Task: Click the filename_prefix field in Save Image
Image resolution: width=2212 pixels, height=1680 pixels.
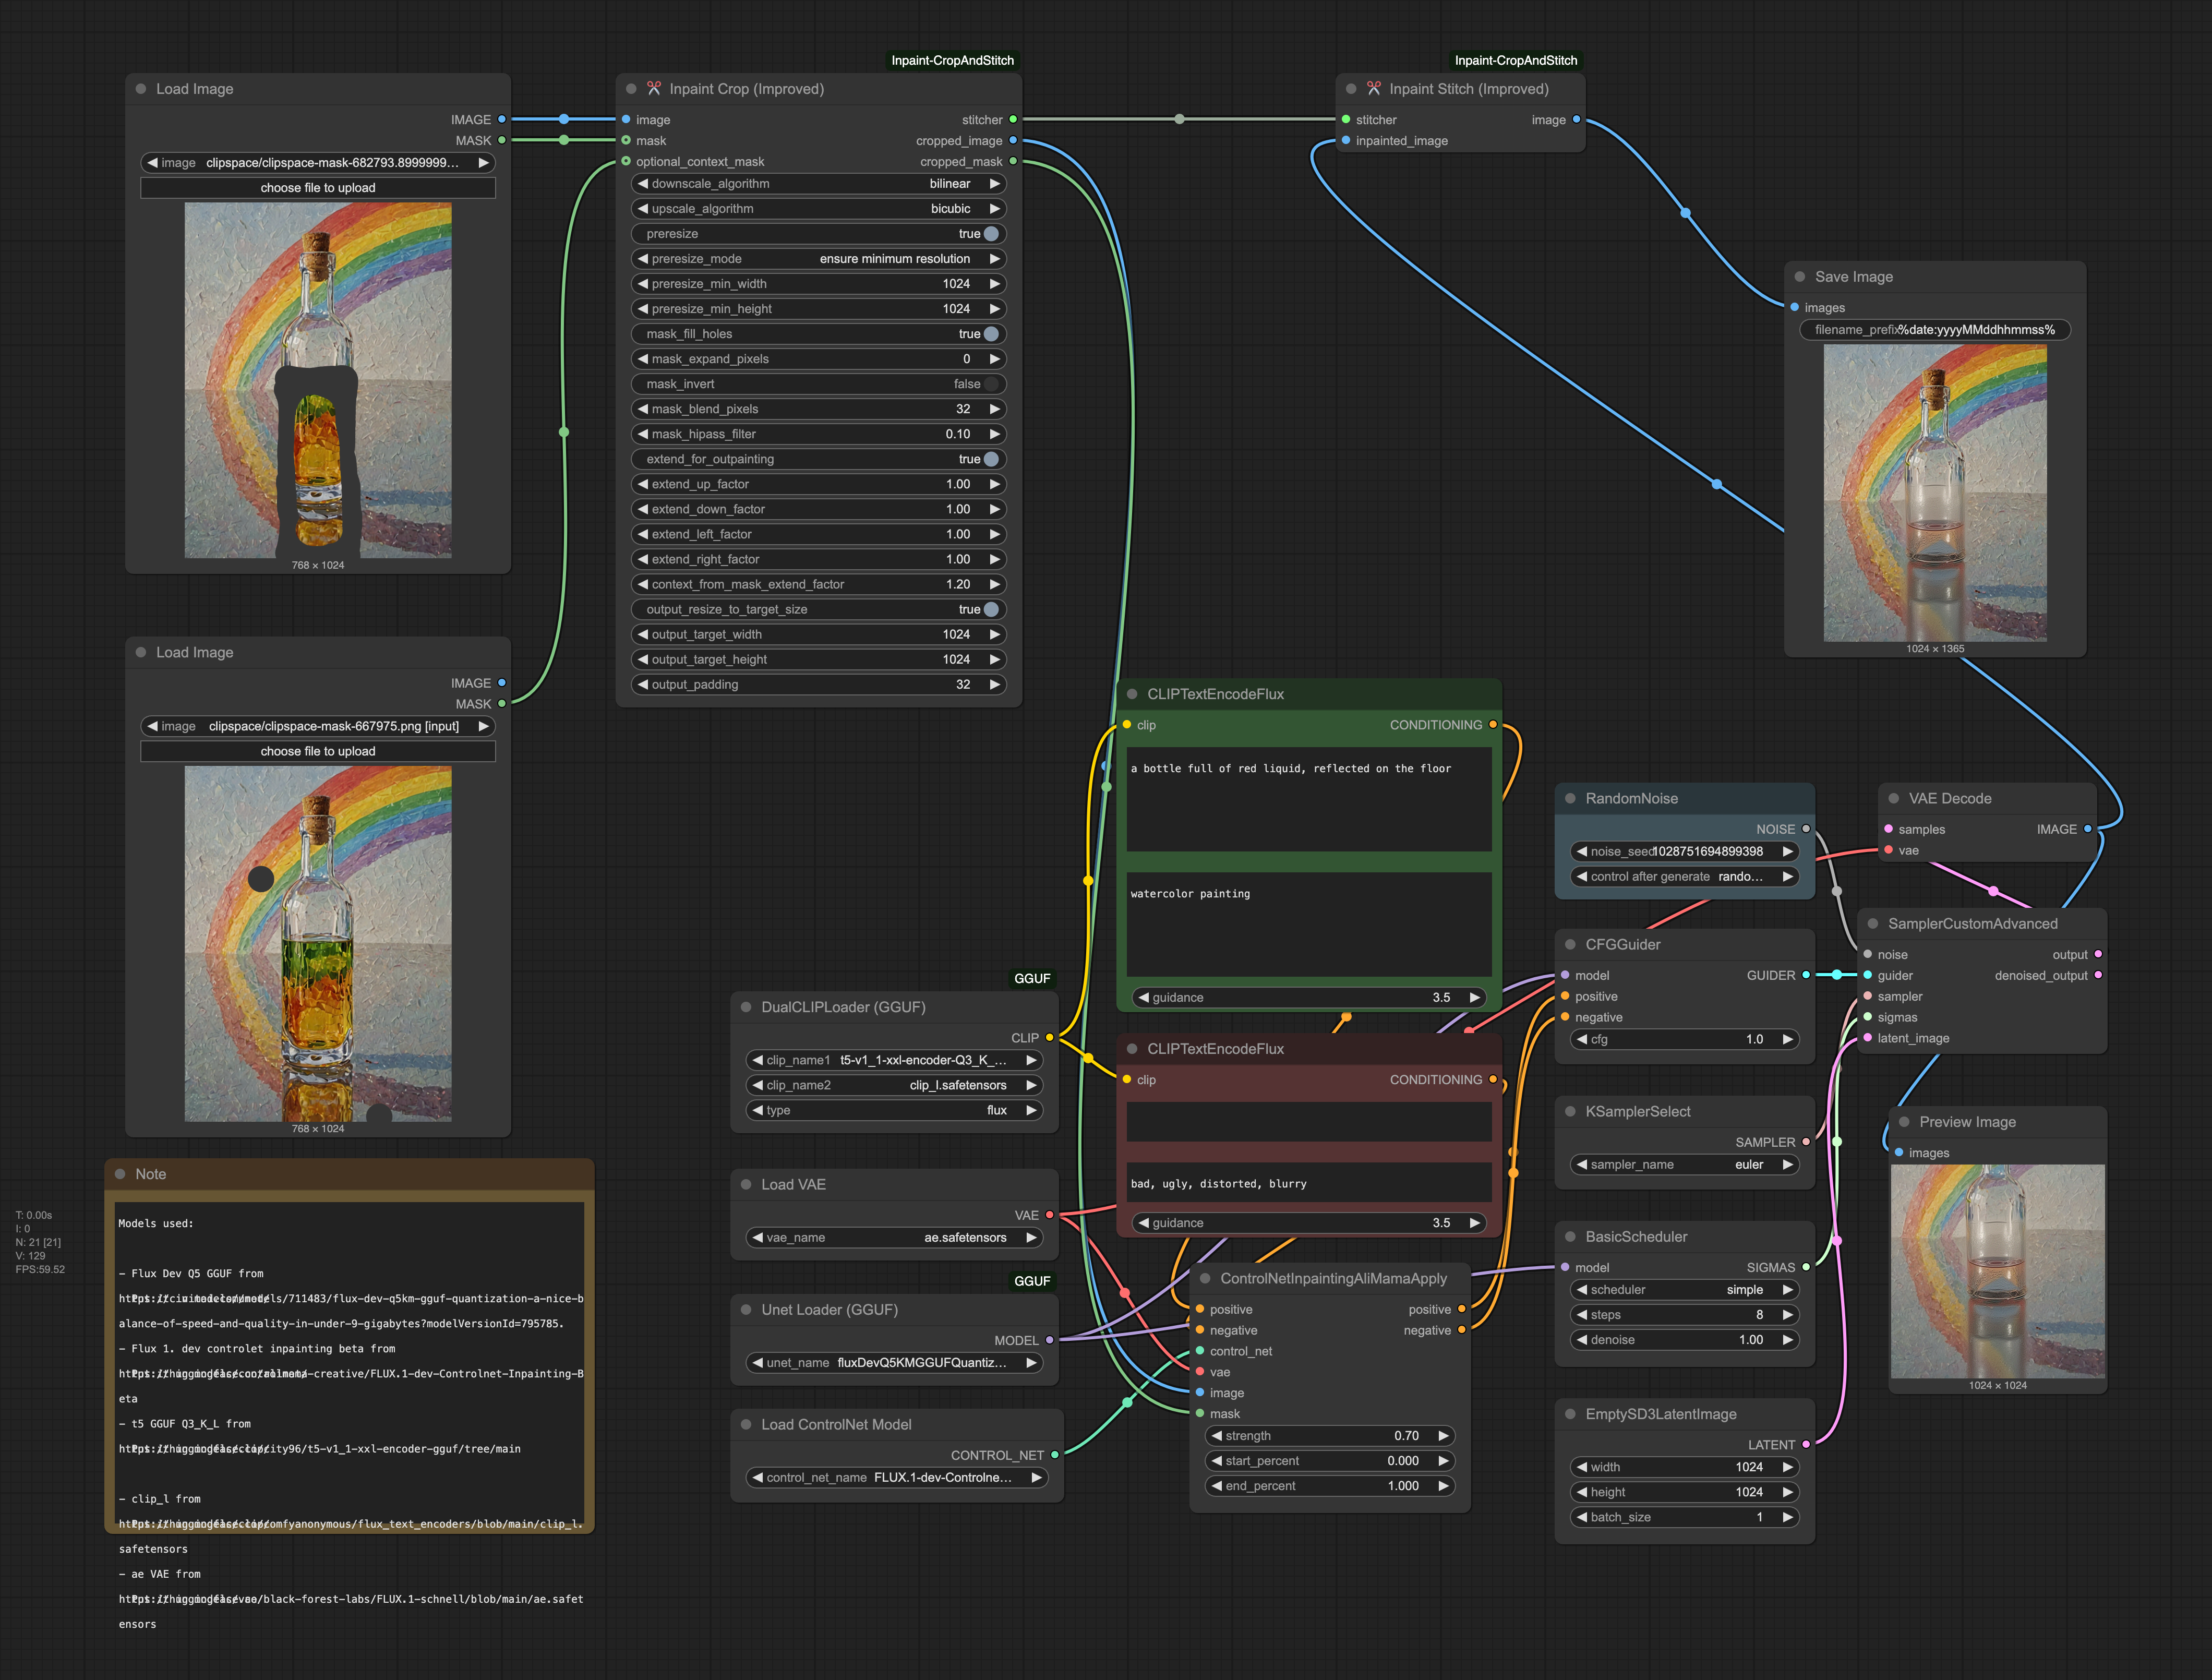Action: click(1934, 330)
